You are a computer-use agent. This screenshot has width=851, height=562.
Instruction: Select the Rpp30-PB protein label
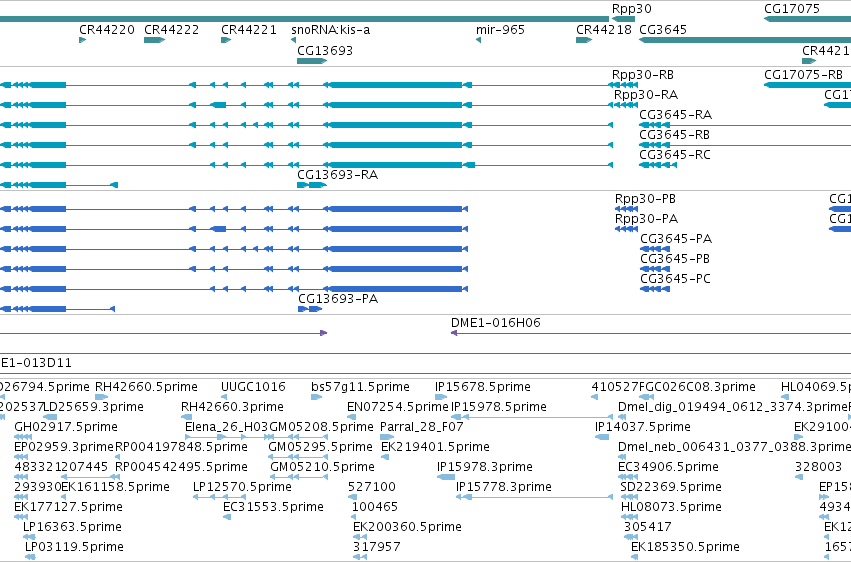tap(645, 199)
